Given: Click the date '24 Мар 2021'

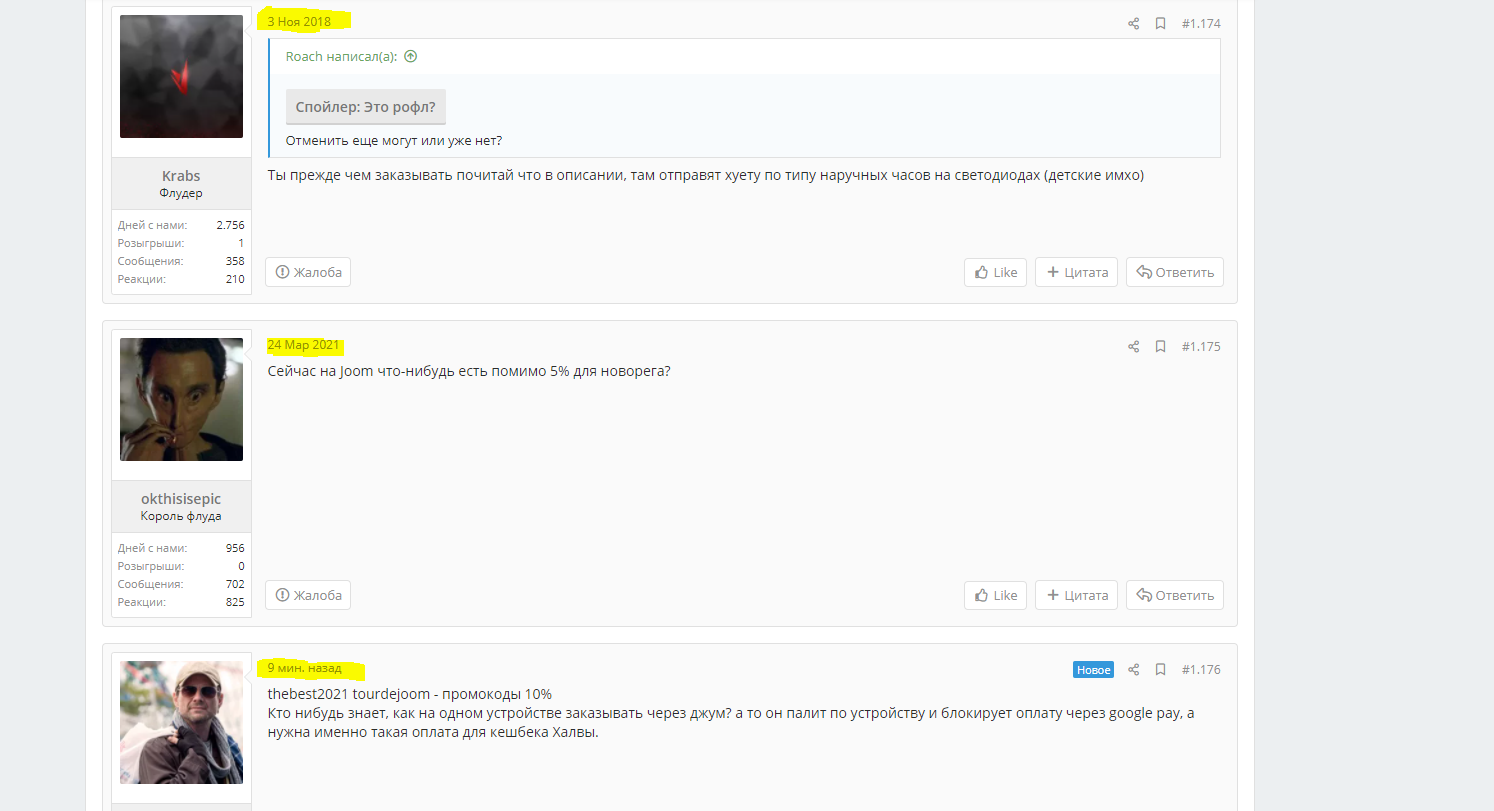Looking at the screenshot, I should pos(304,344).
